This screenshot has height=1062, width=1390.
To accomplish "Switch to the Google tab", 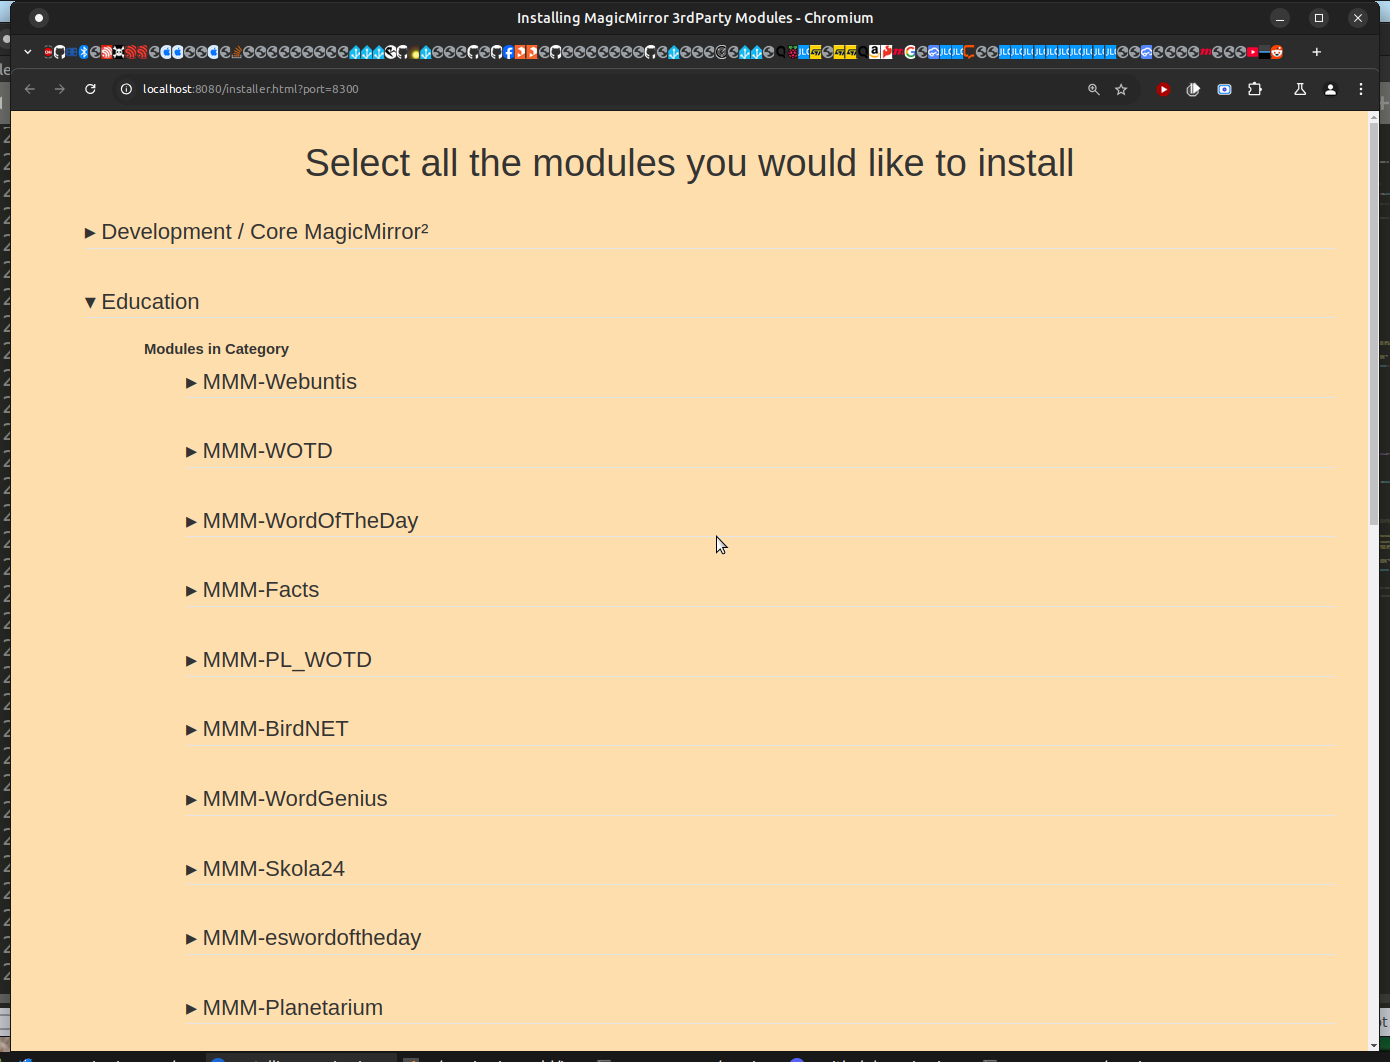I will pyautogui.click(x=910, y=52).
